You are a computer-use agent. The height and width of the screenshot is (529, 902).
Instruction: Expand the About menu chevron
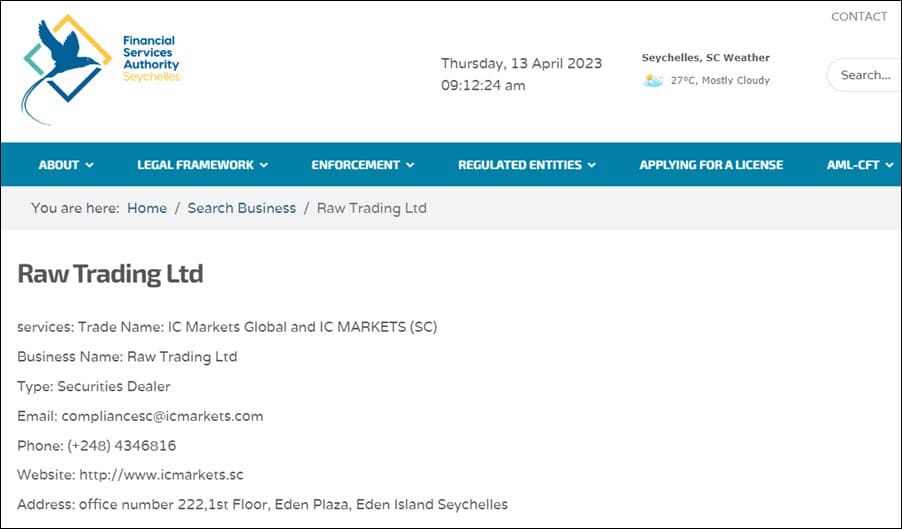point(90,165)
